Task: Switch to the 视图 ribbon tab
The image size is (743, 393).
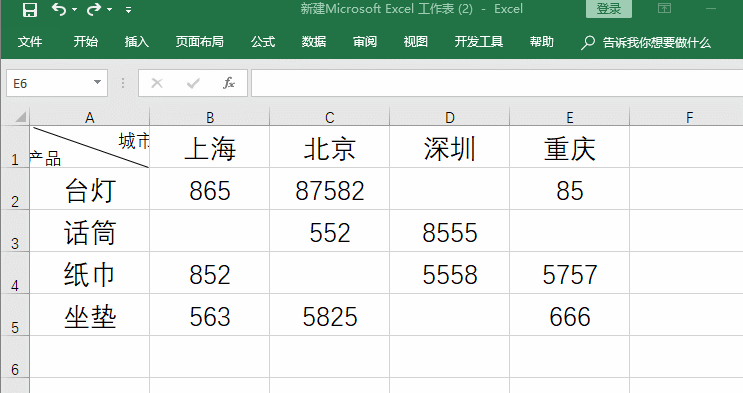Action: pos(416,42)
